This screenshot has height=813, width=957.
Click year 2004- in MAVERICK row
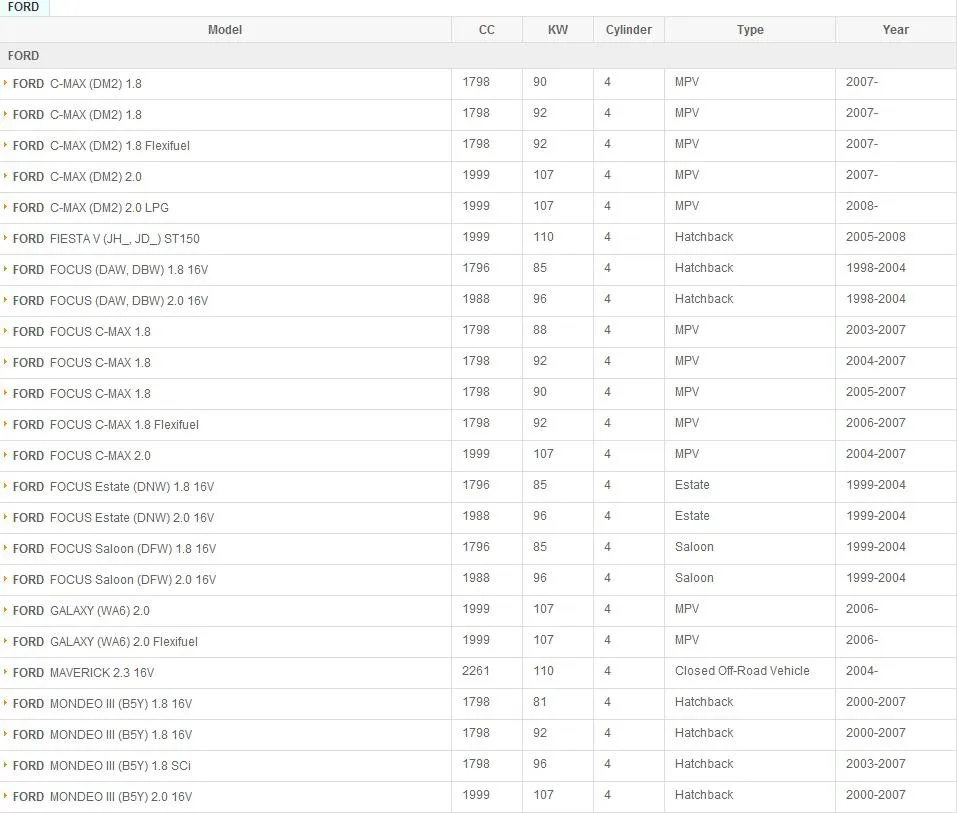(862, 671)
